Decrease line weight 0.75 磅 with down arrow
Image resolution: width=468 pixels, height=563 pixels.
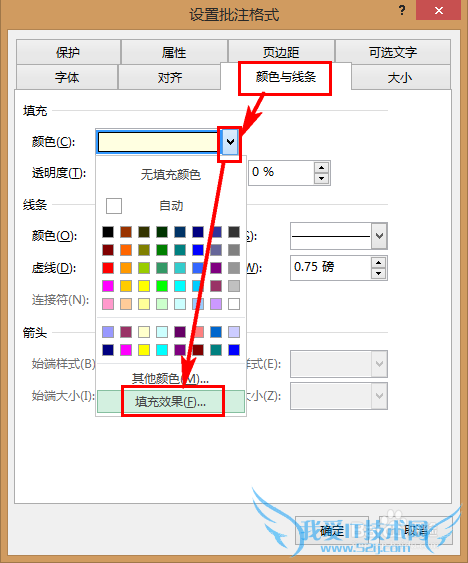pos(379,274)
